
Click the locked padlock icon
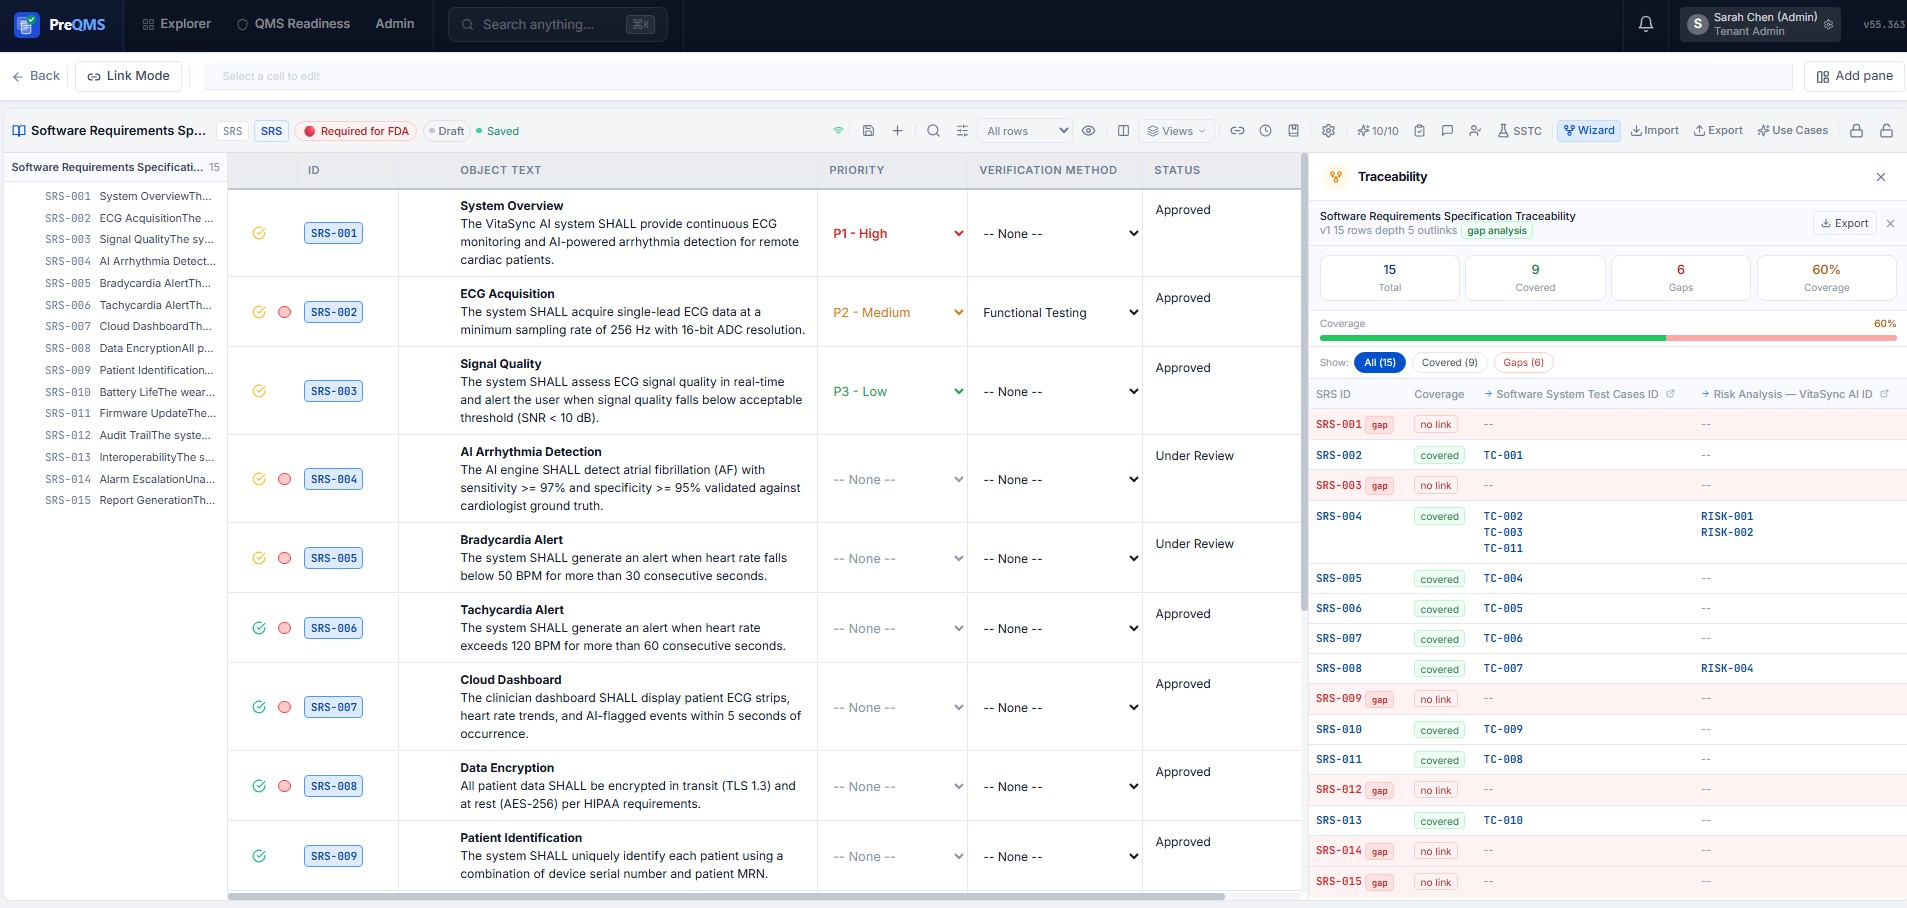click(1856, 131)
